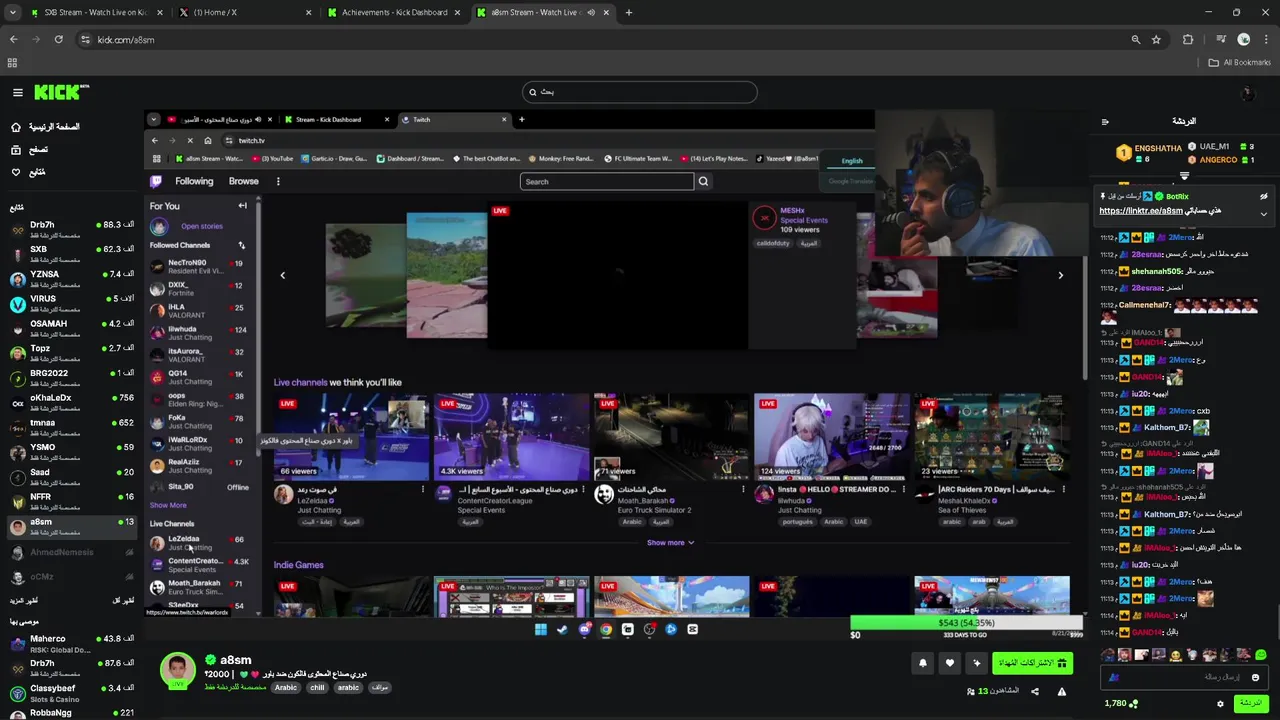The image size is (1280, 720).
Task: Open chat settings gear icon
Action: (1220, 703)
